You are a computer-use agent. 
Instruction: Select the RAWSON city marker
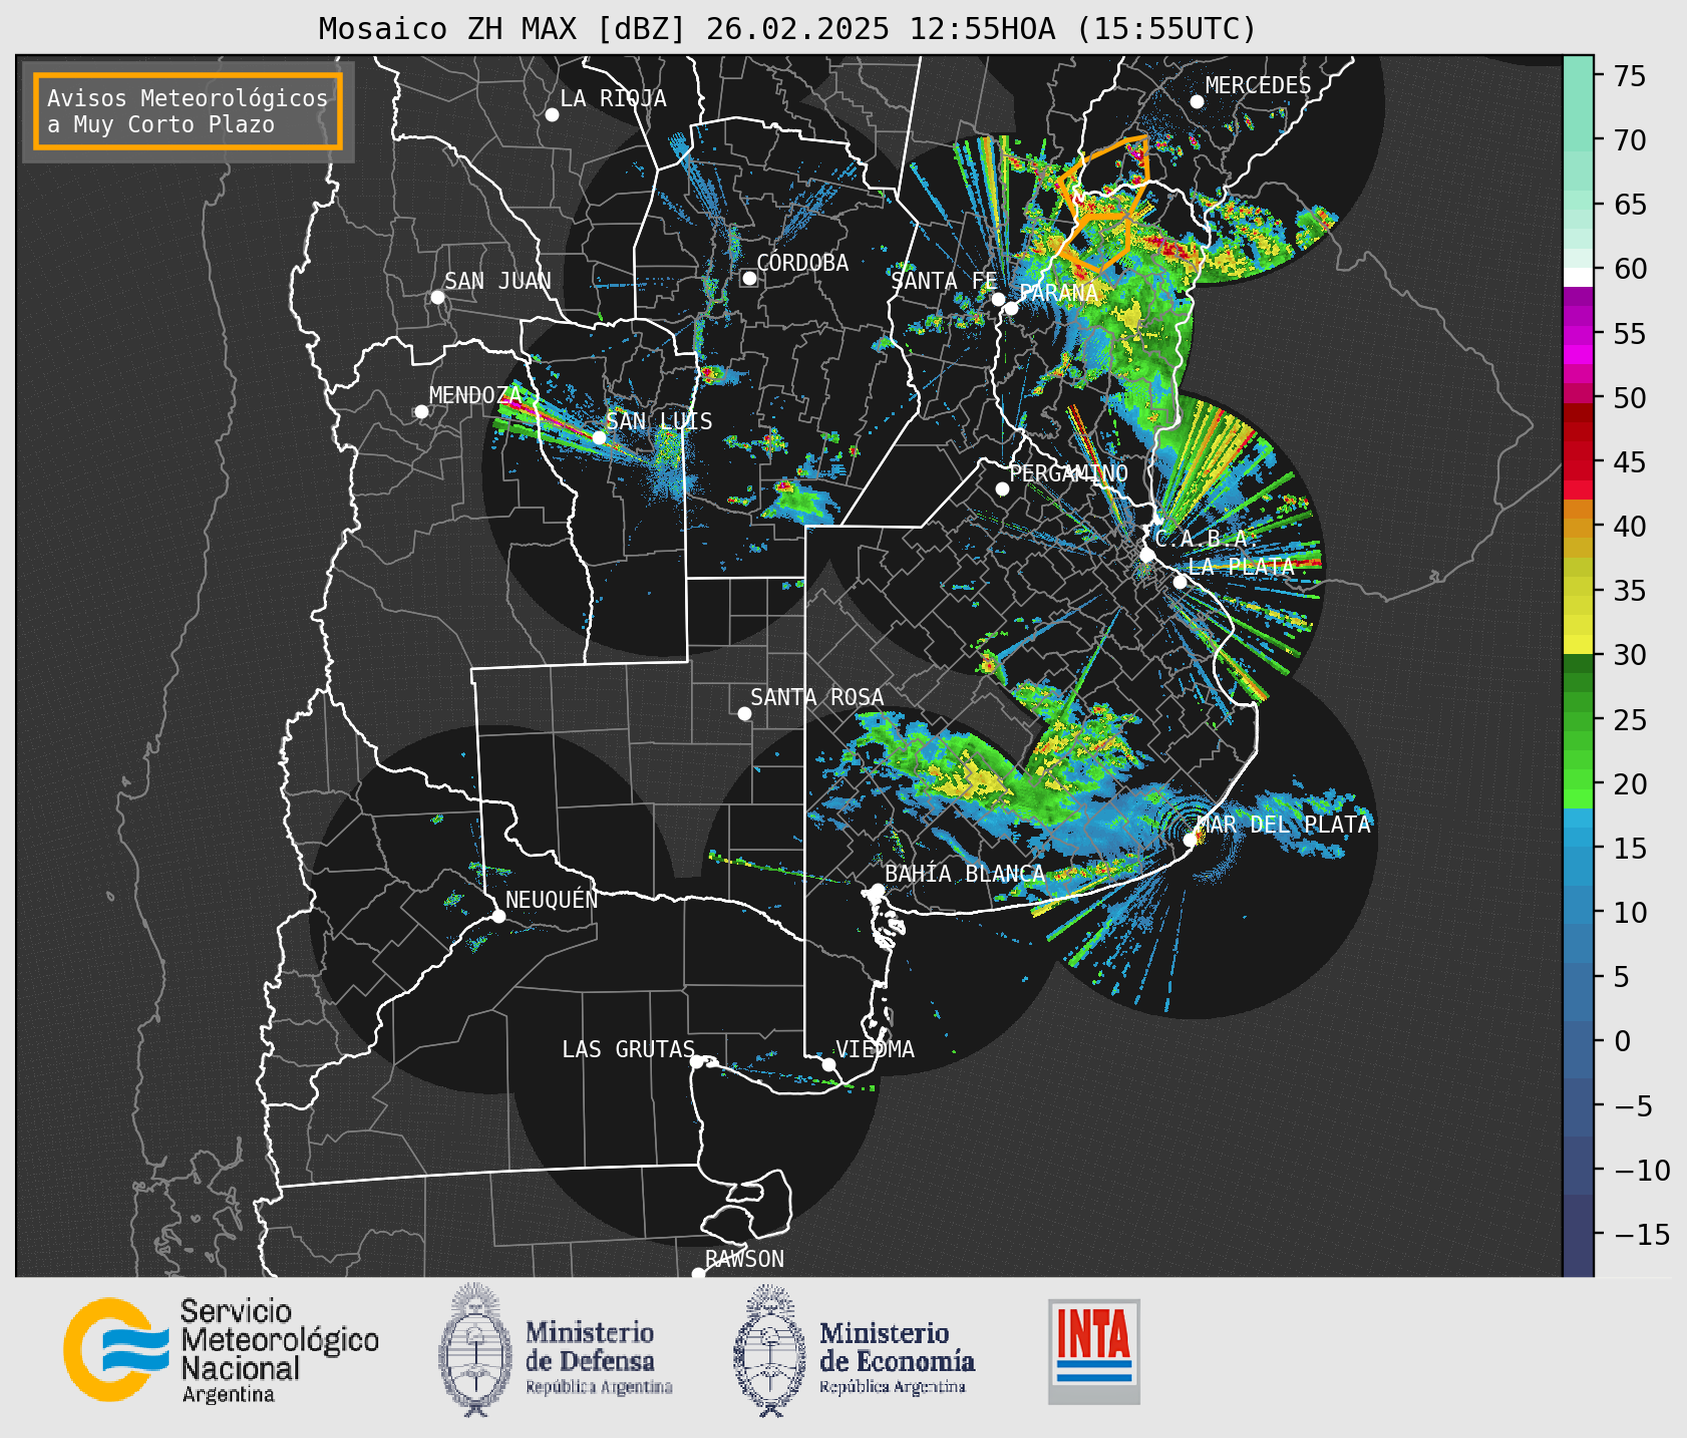698,1274
